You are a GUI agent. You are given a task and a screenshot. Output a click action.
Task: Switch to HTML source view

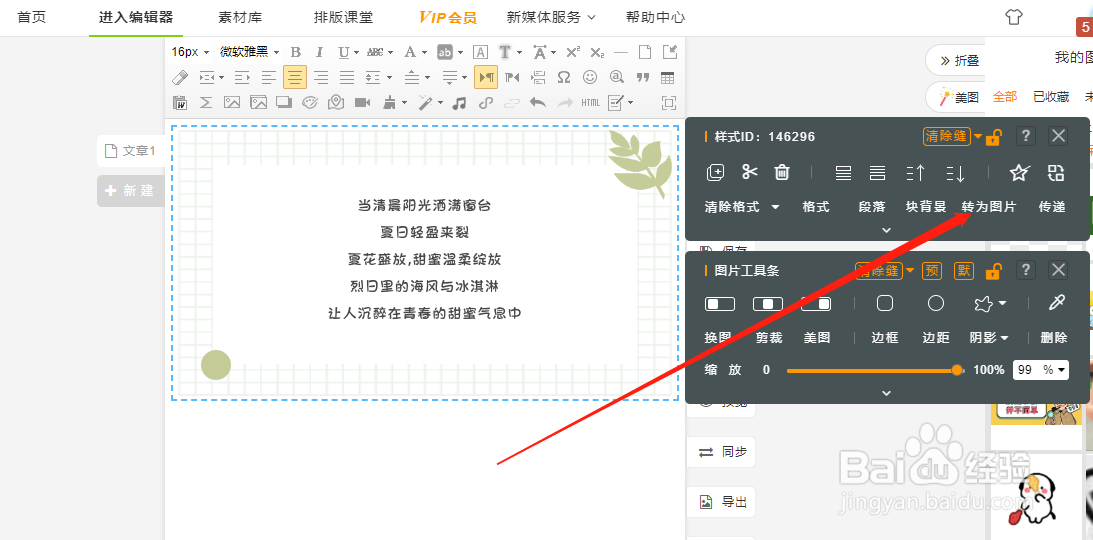tap(590, 102)
